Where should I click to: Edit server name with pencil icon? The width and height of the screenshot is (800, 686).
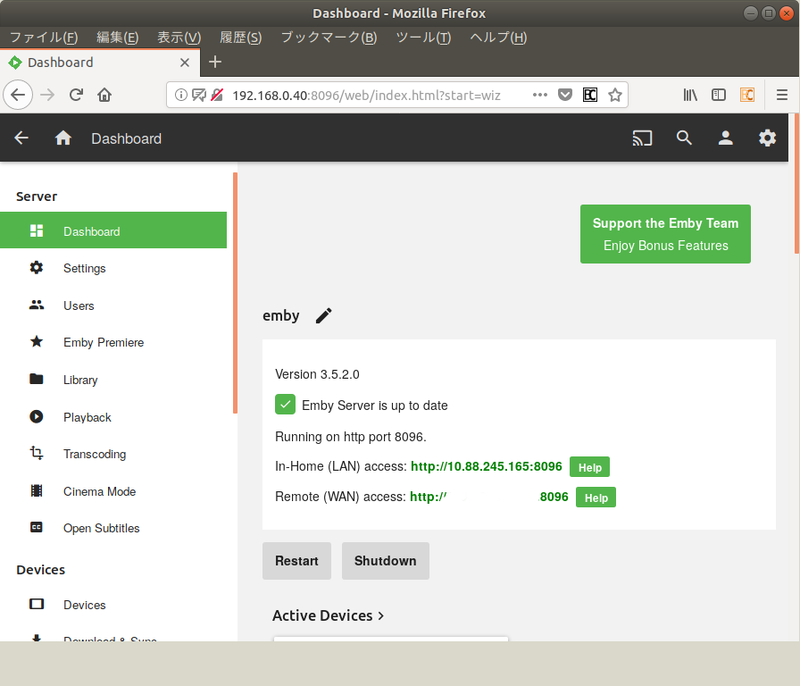323,316
